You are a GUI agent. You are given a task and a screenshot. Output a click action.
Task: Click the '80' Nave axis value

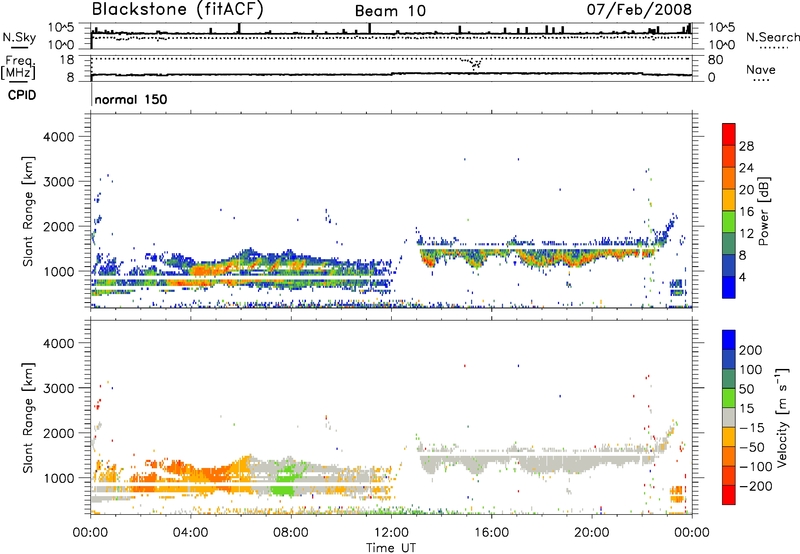715,60
